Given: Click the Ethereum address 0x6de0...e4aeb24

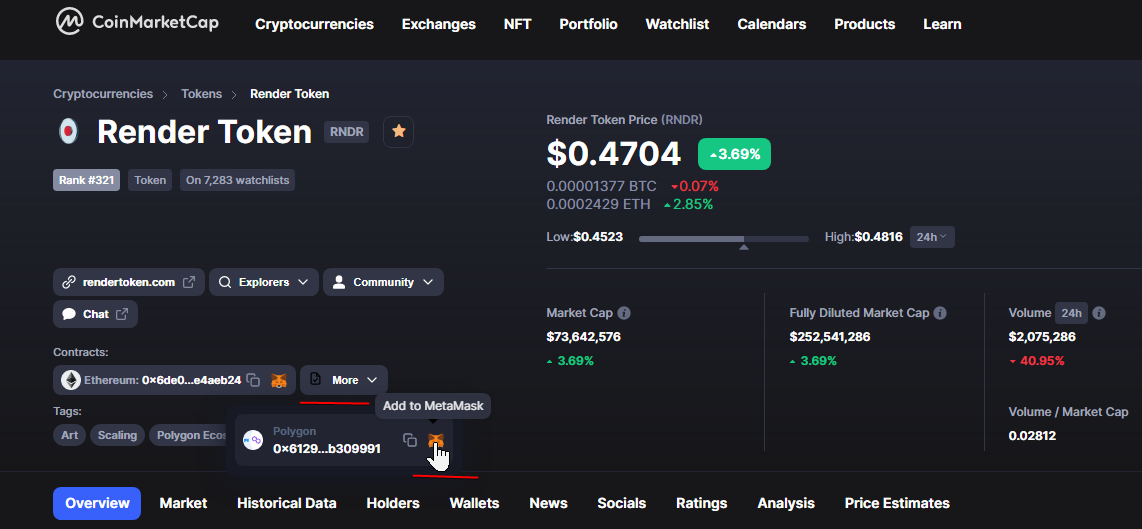Looking at the screenshot, I should coord(192,380).
